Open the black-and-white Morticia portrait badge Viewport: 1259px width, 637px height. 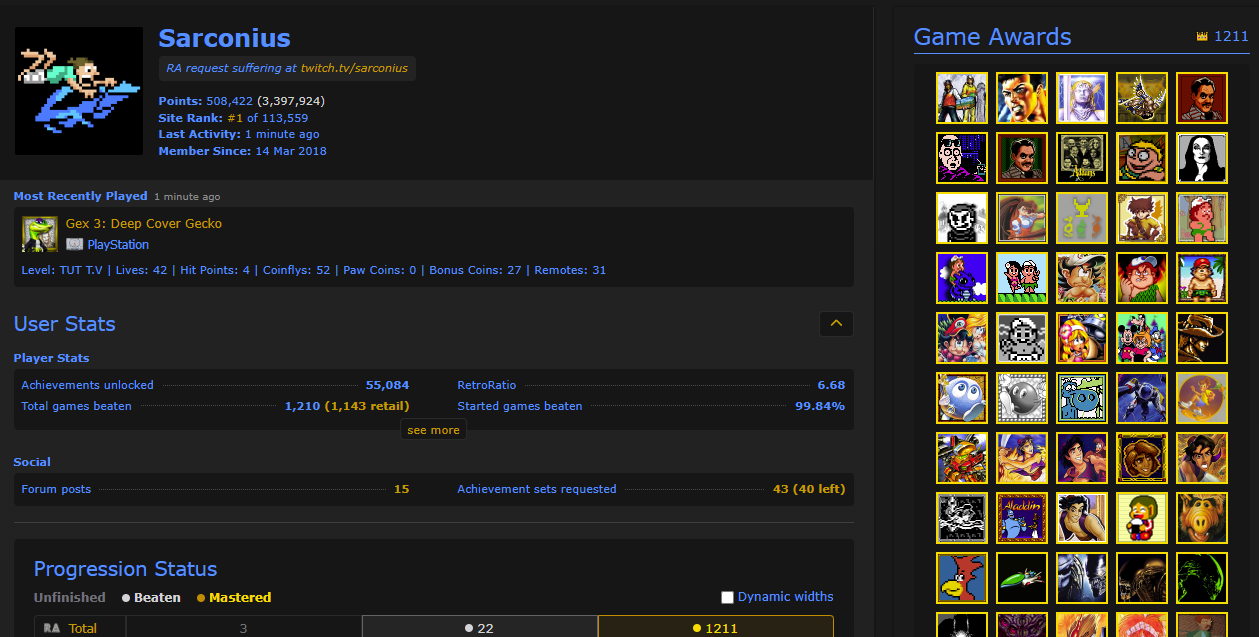click(1202, 158)
